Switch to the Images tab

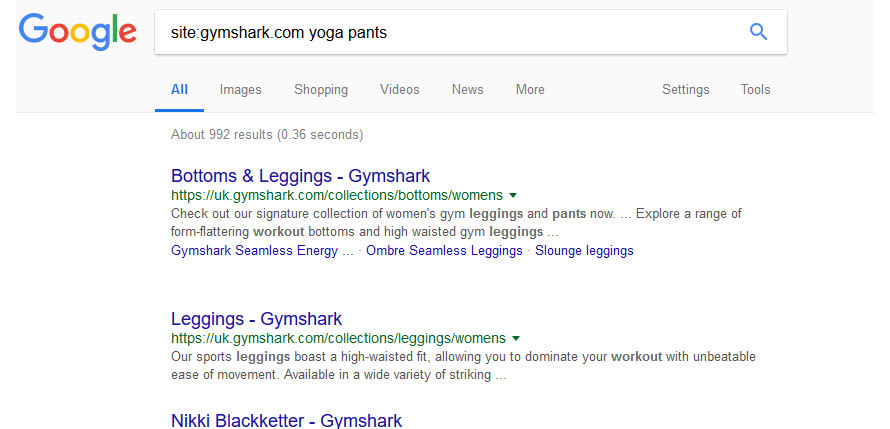coord(241,90)
